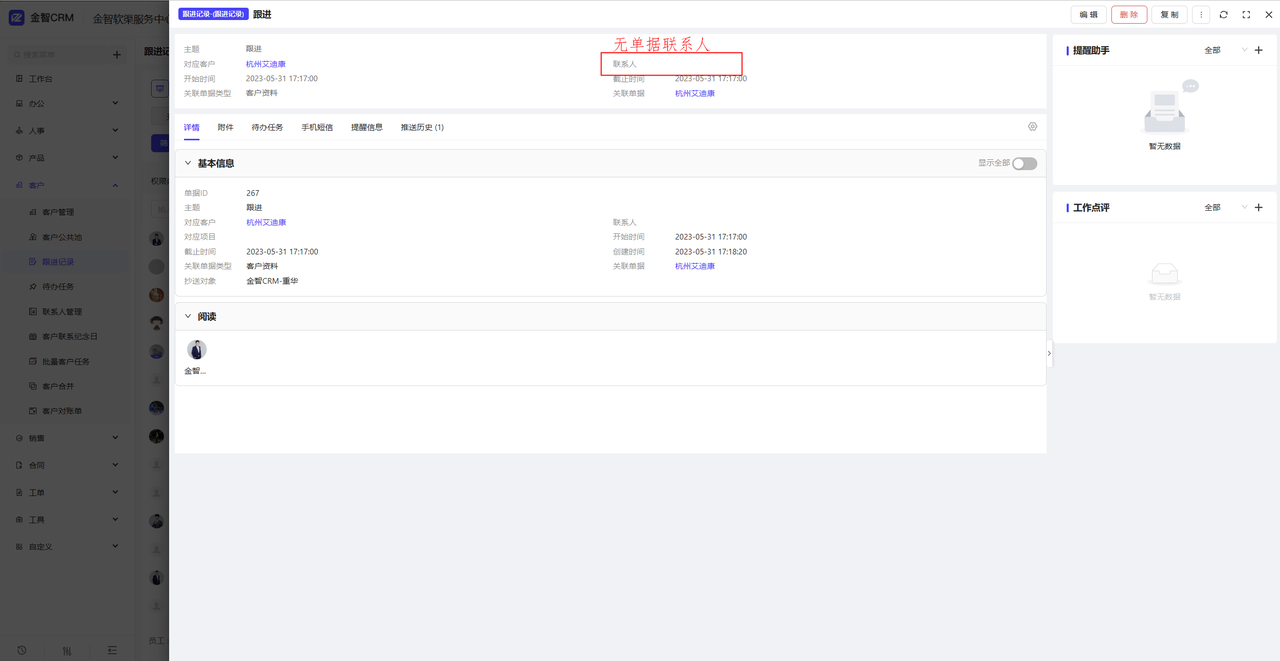1280x661 pixels.
Task: Open 杭州艾迪康 link next to 关联单据 in header
Action: pyautogui.click(x=694, y=94)
